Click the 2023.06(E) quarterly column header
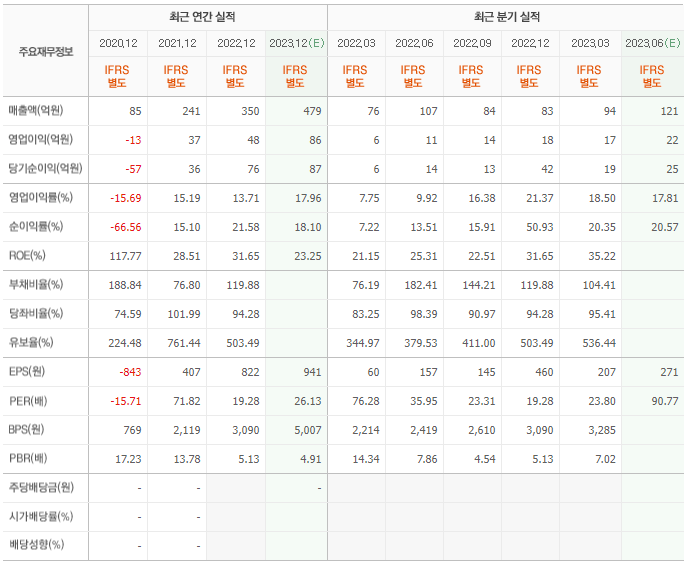Viewport: 688px width, 564px height. pyautogui.click(x=652, y=43)
